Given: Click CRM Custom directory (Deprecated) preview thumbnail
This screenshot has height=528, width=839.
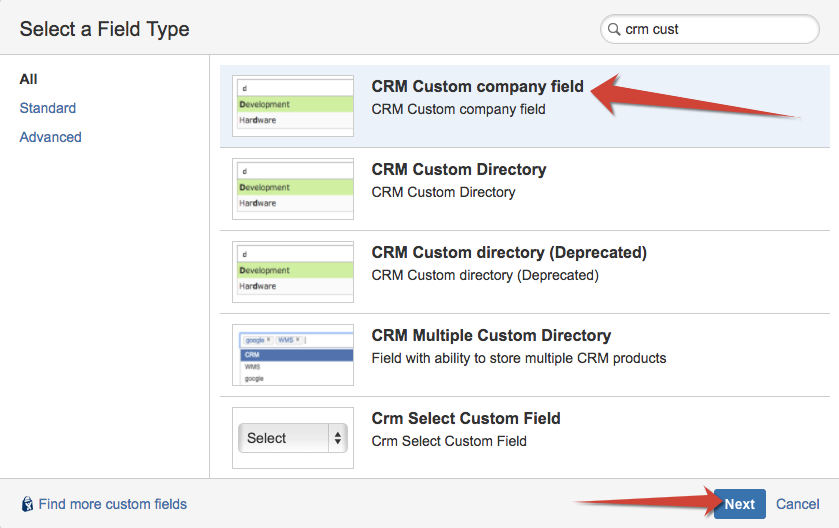Looking at the screenshot, I should click(293, 271).
